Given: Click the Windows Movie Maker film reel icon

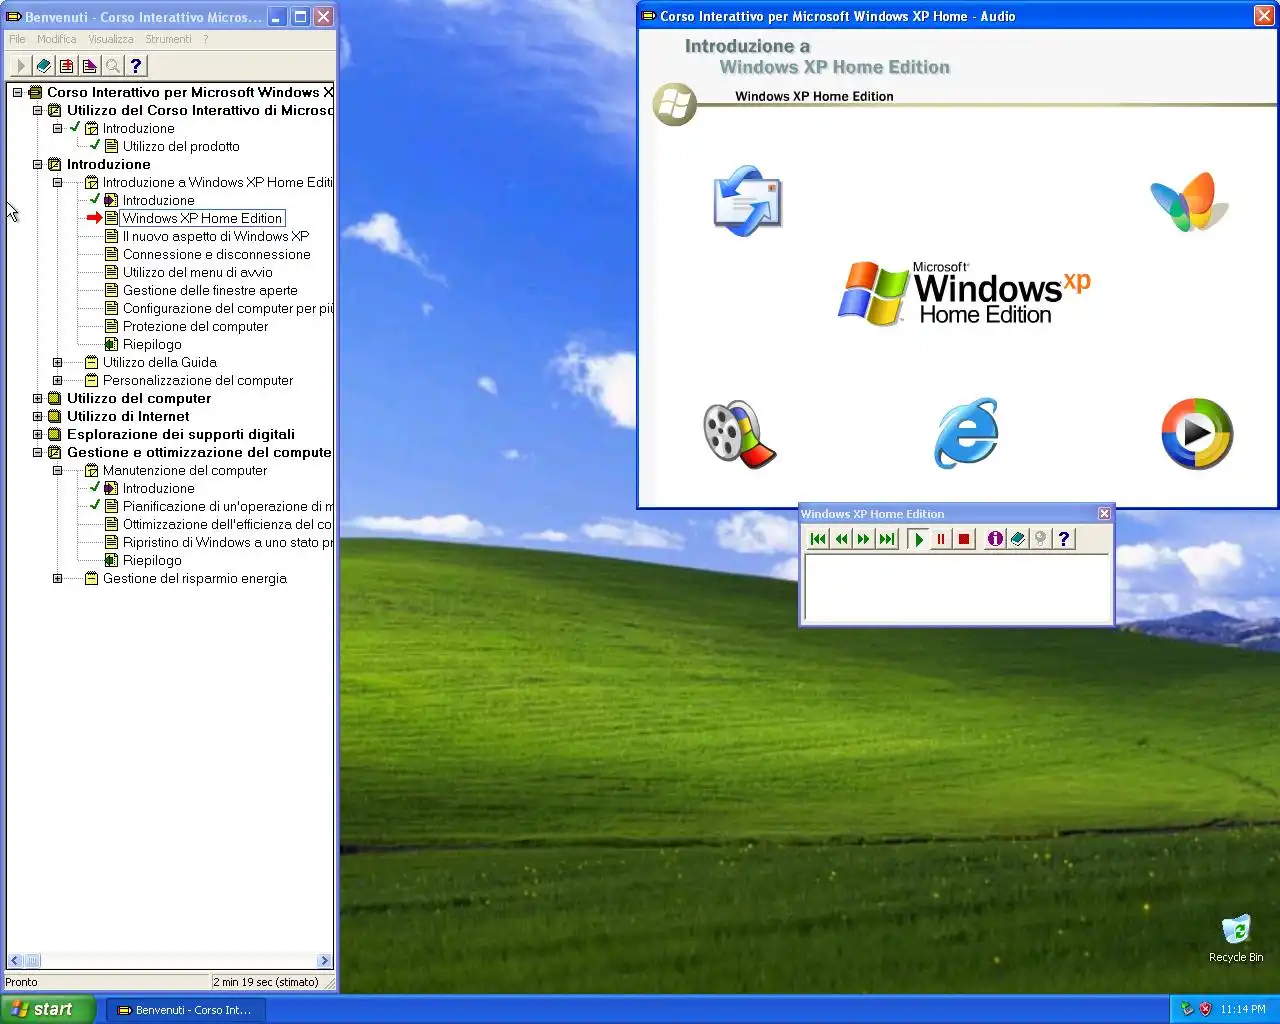Looking at the screenshot, I should (739, 434).
